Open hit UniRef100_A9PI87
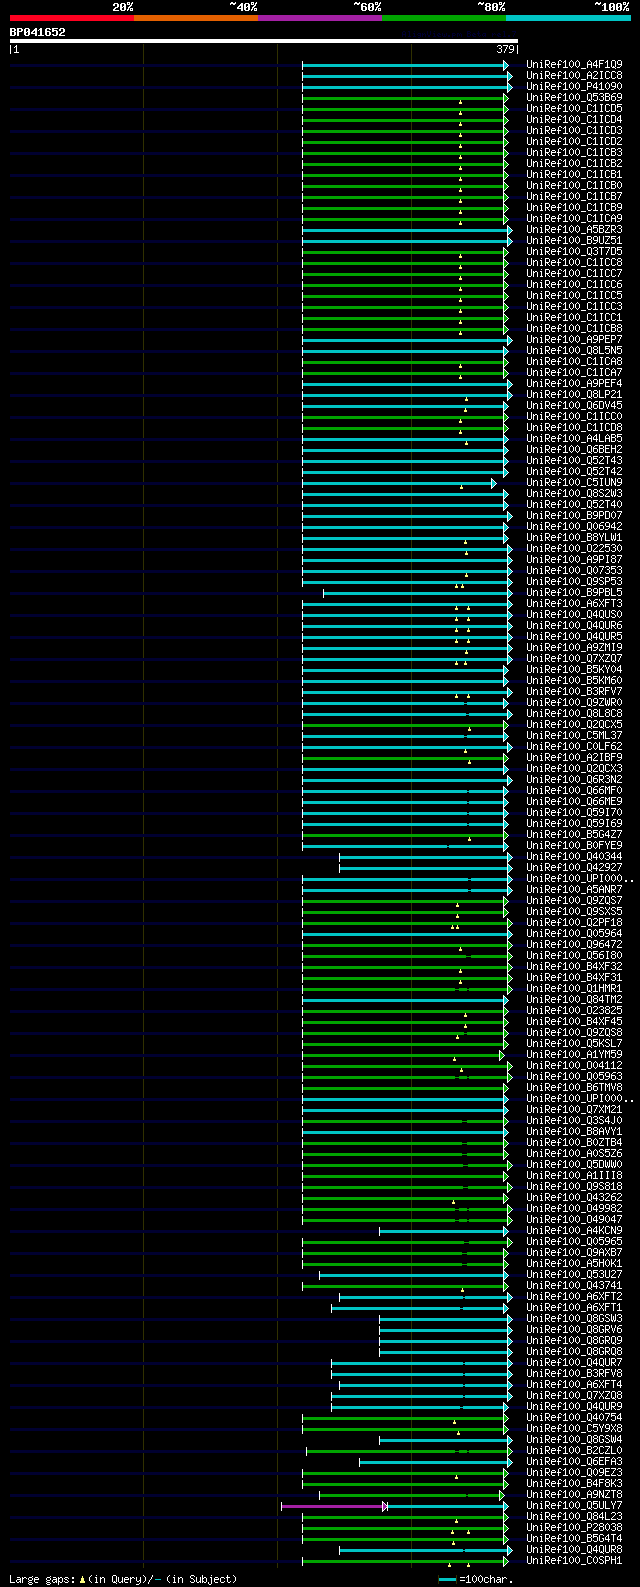Screen dimensions: 640x1587 (574, 559)
